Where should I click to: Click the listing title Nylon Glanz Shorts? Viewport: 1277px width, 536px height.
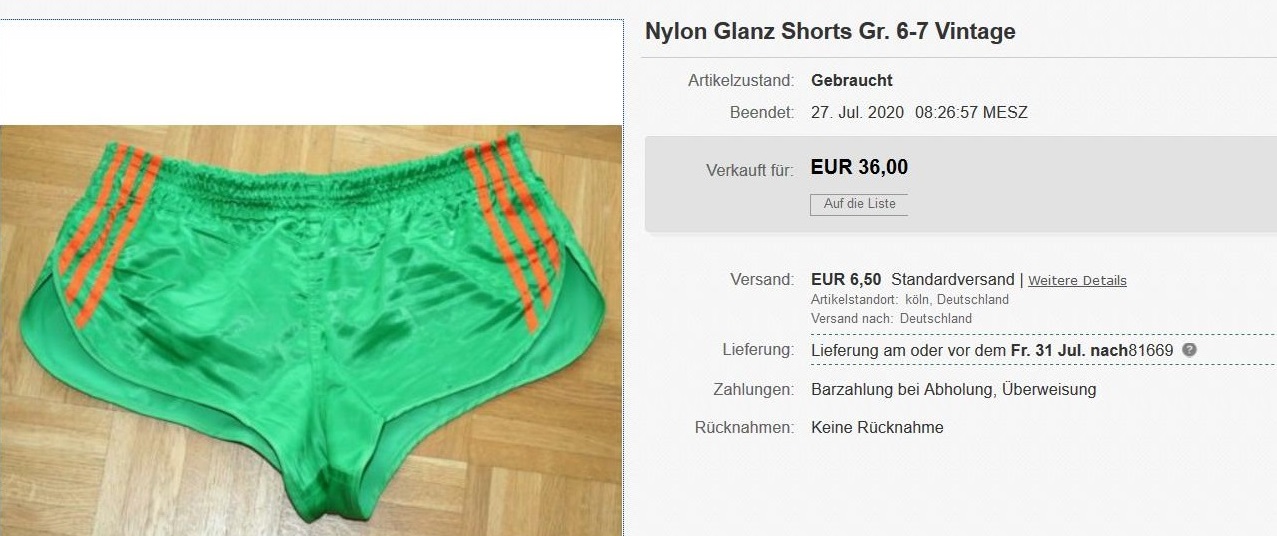click(x=830, y=31)
